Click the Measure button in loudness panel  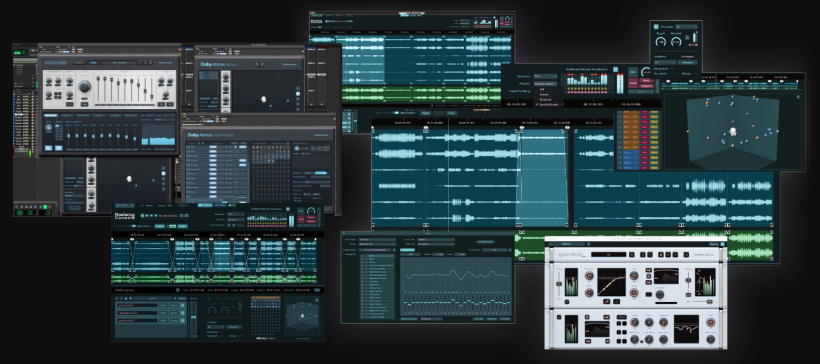click(x=688, y=62)
